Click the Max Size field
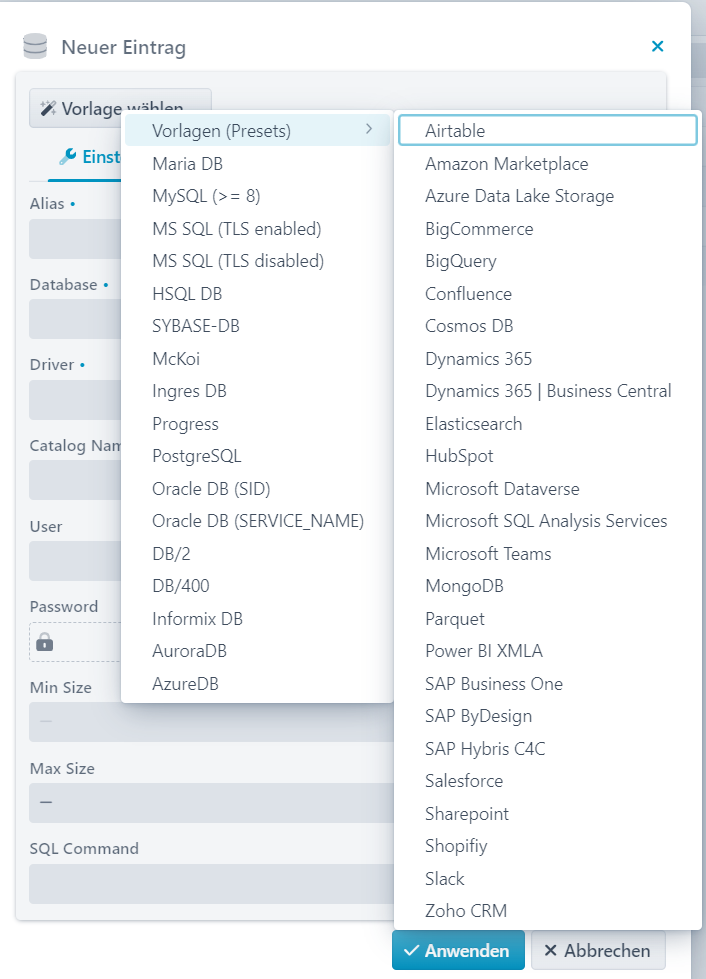The width and height of the screenshot is (706, 979). click(x=212, y=803)
